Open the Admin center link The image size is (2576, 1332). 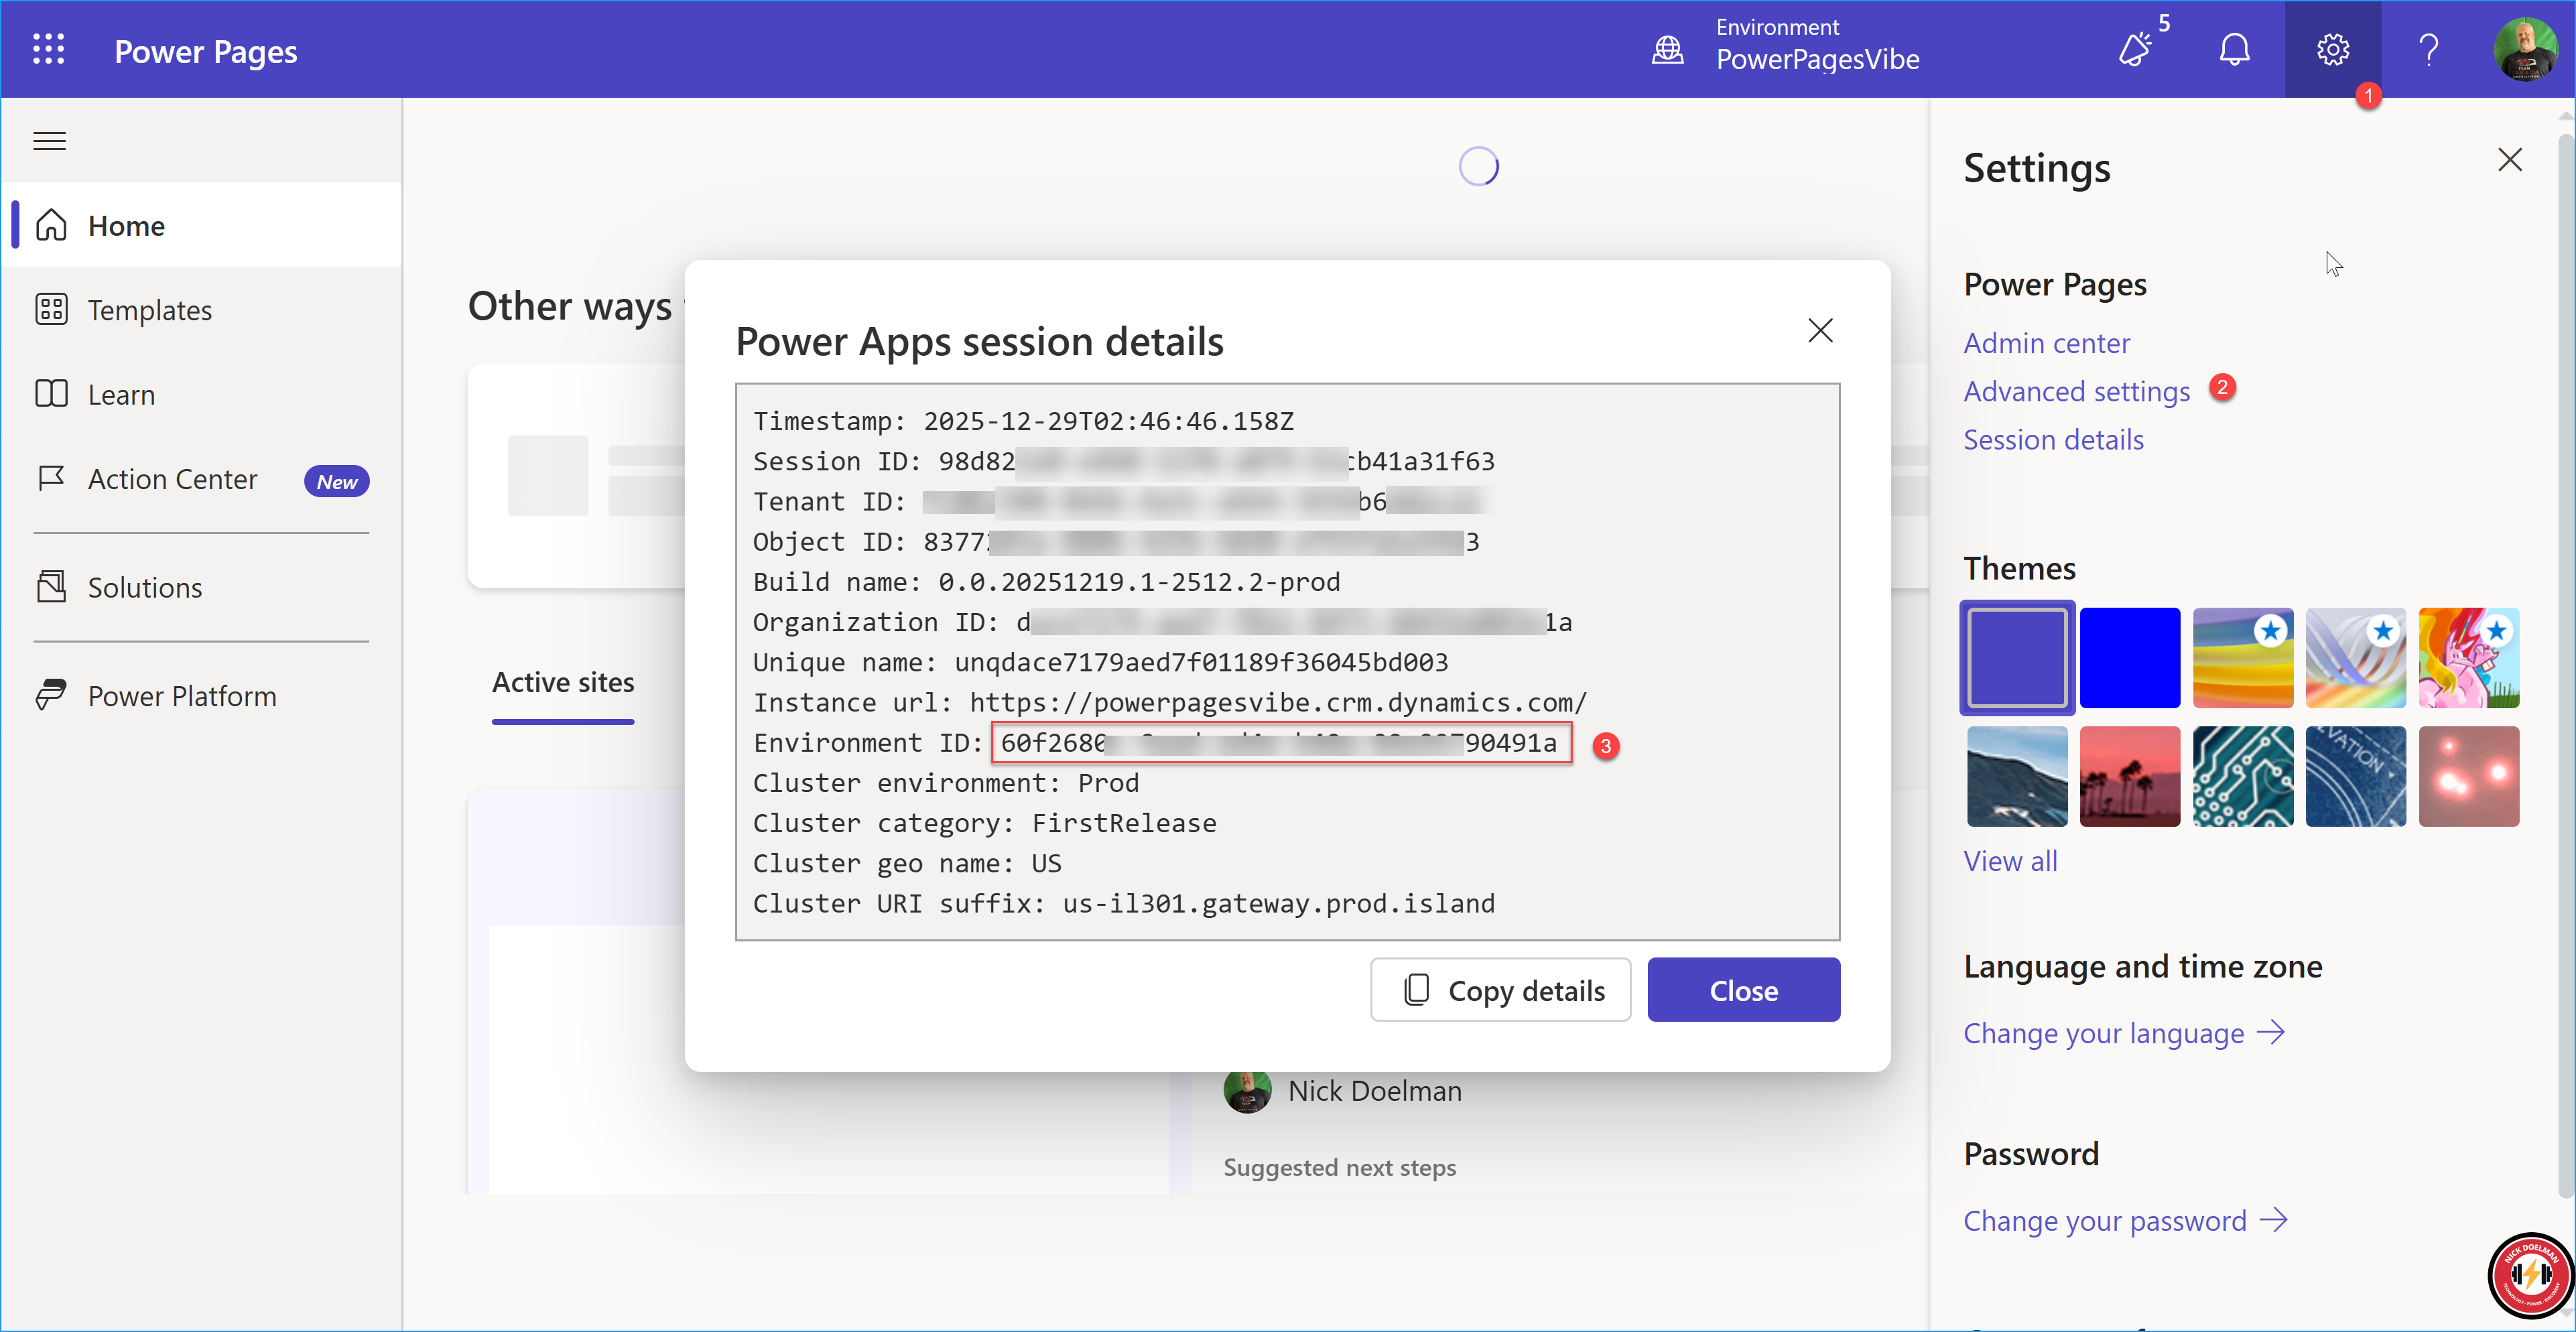(2046, 343)
